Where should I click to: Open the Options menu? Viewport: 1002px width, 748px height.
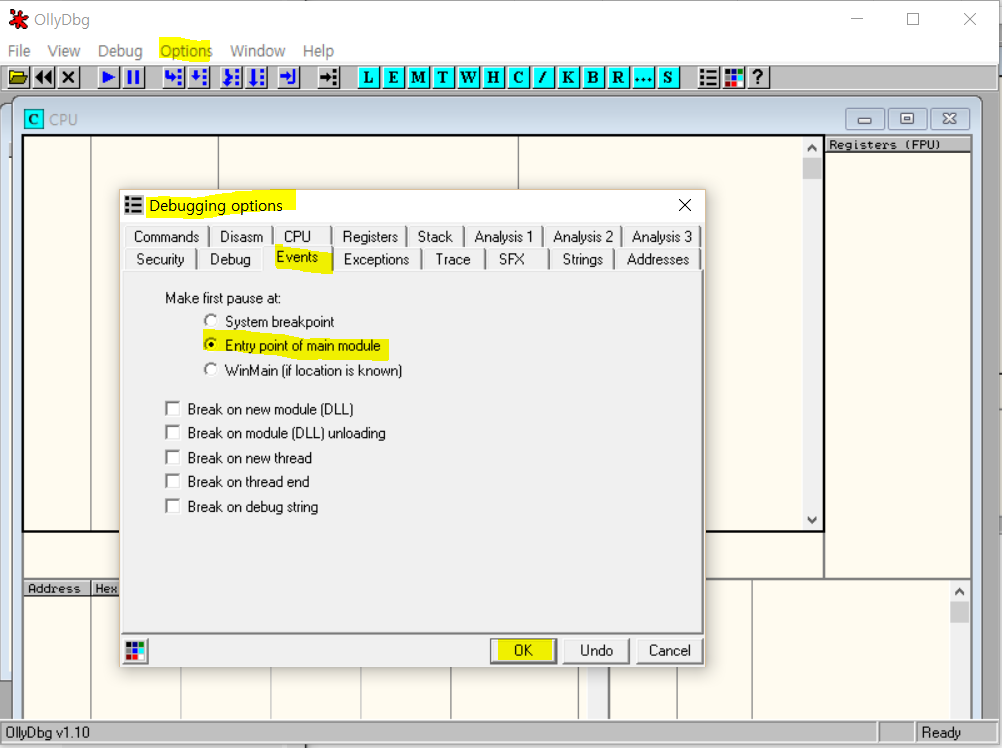tap(186, 51)
